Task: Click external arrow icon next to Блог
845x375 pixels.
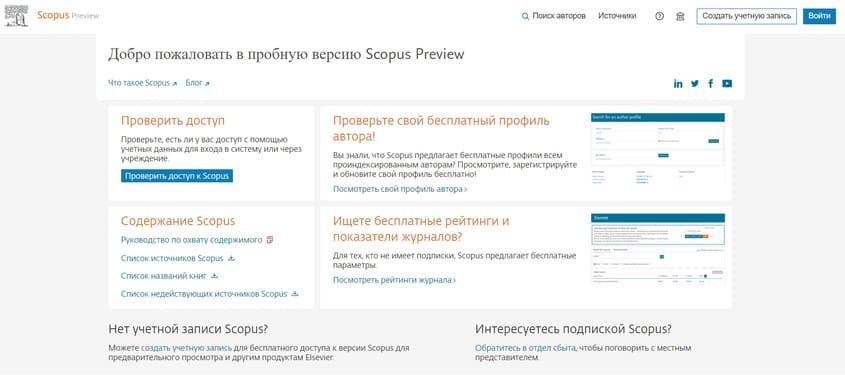Action: (x=207, y=84)
